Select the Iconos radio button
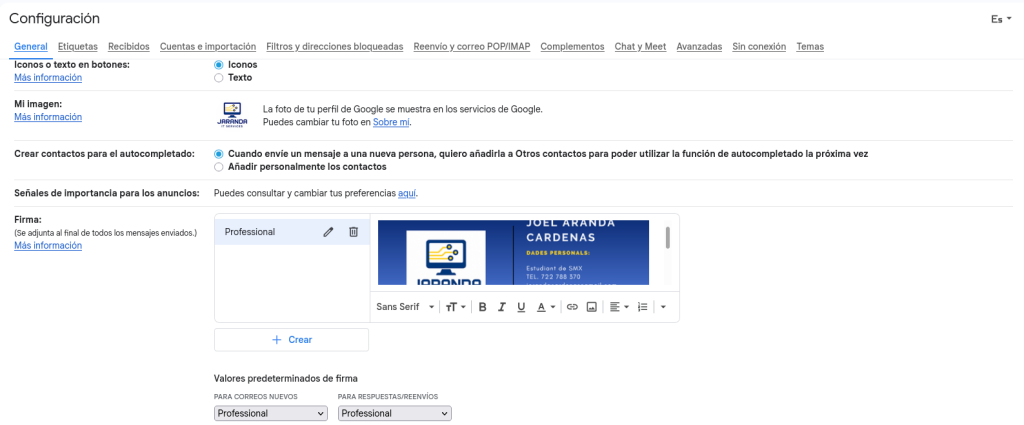This screenshot has height=425, width=1024. pyautogui.click(x=219, y=65)
